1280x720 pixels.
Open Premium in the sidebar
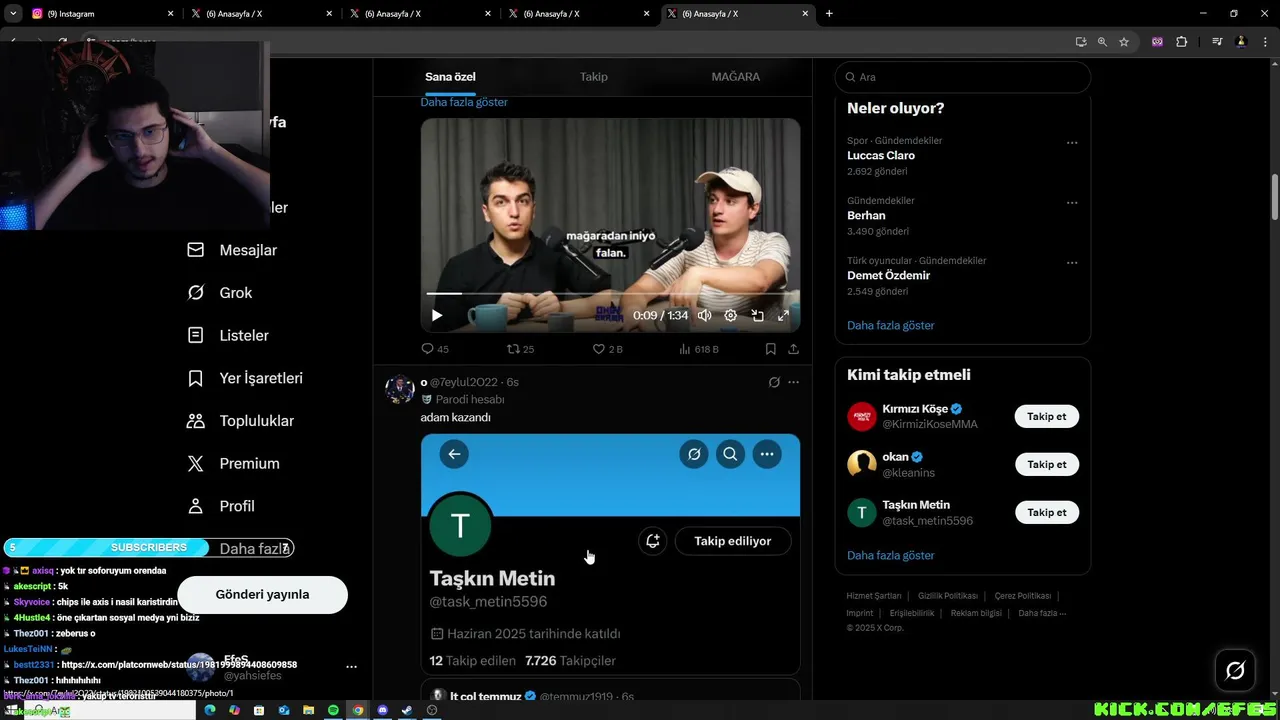click(x=233, y=464)
